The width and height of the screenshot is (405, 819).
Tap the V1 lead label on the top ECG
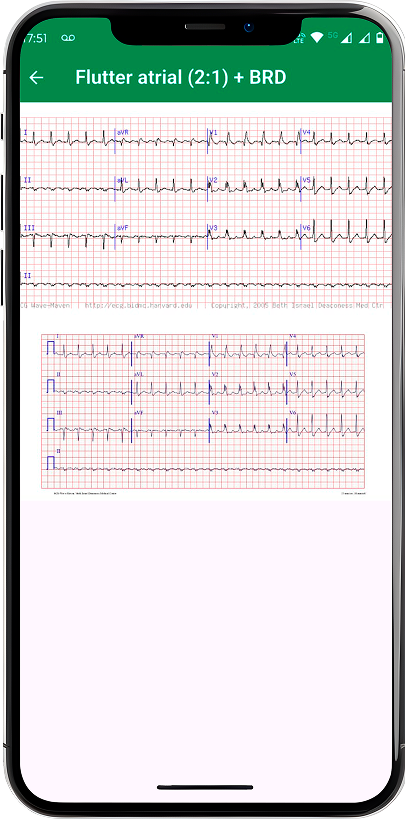(x=213, y=133)
